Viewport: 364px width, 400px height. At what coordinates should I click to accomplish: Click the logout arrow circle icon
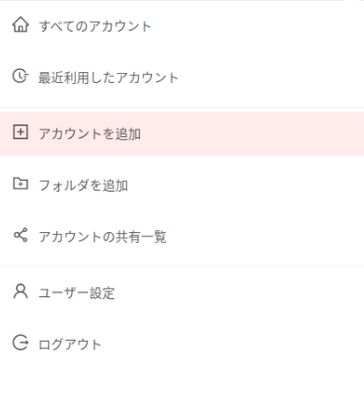[x=20, y=343]
